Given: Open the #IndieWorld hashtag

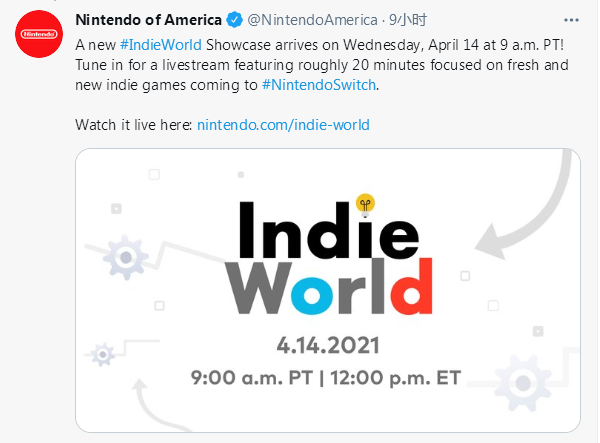Looking at the screenshot, I should [161, 45].
